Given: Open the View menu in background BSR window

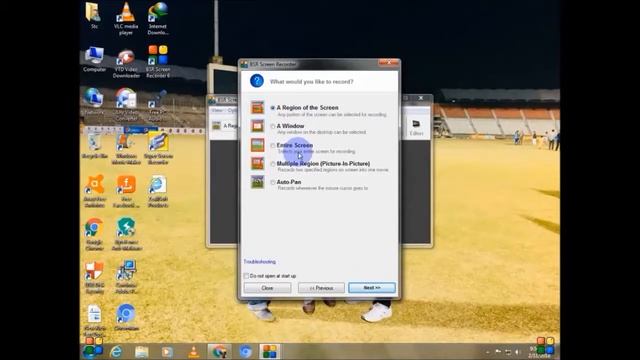Looking at the screenshot, I should click(x=217, y=111).
